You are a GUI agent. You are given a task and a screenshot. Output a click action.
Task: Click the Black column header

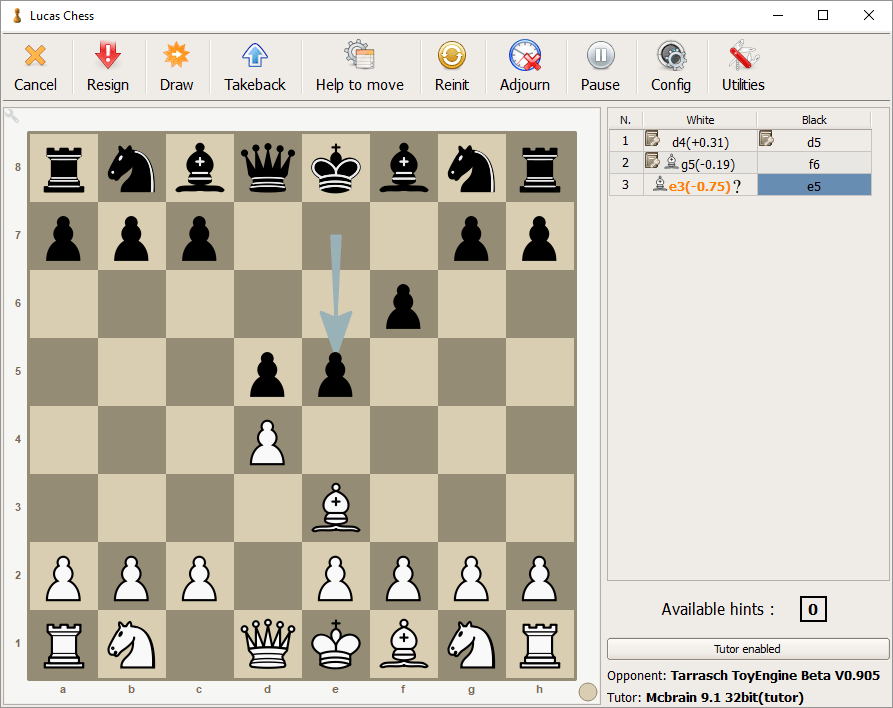pyautogui.click(x=814, y=120)
